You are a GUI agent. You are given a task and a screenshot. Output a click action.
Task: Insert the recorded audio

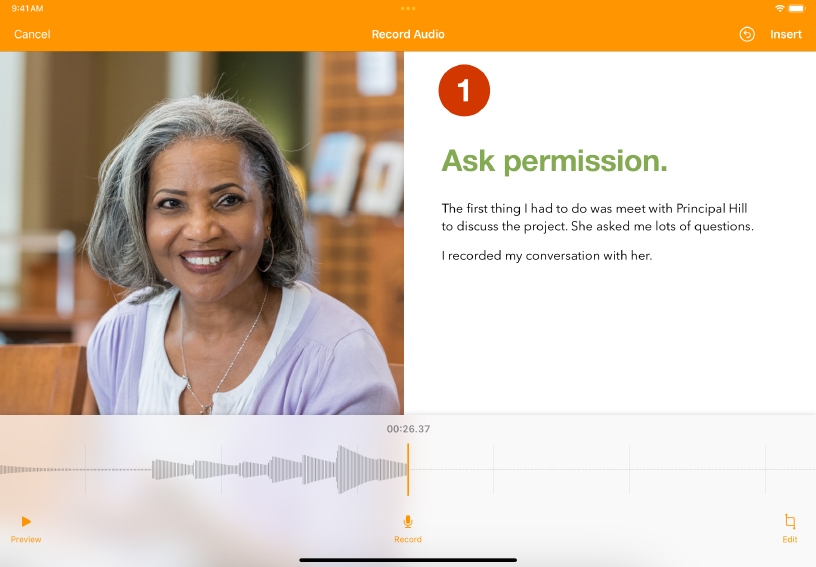pyautogui.click(x=786, y=34)
